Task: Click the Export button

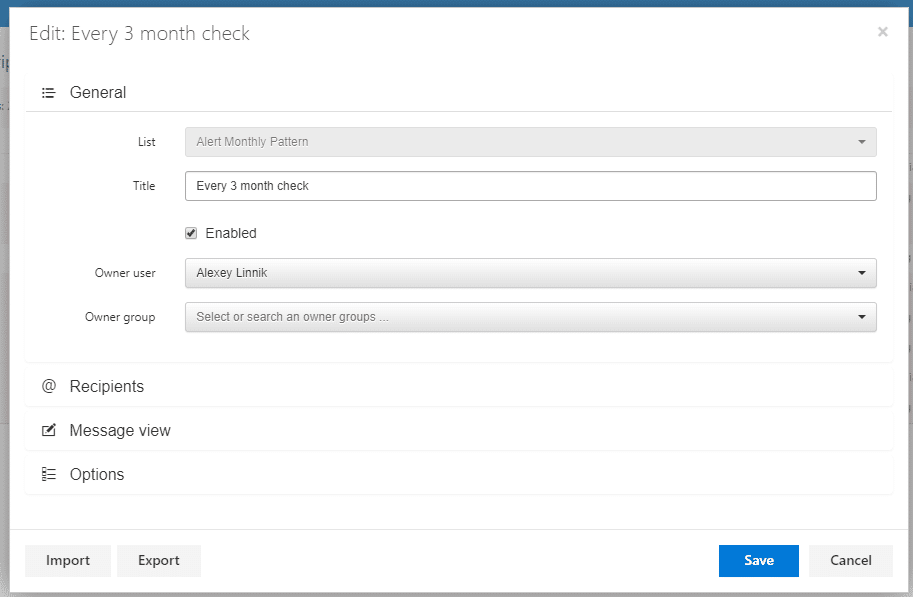Action: tap(159, 561)
